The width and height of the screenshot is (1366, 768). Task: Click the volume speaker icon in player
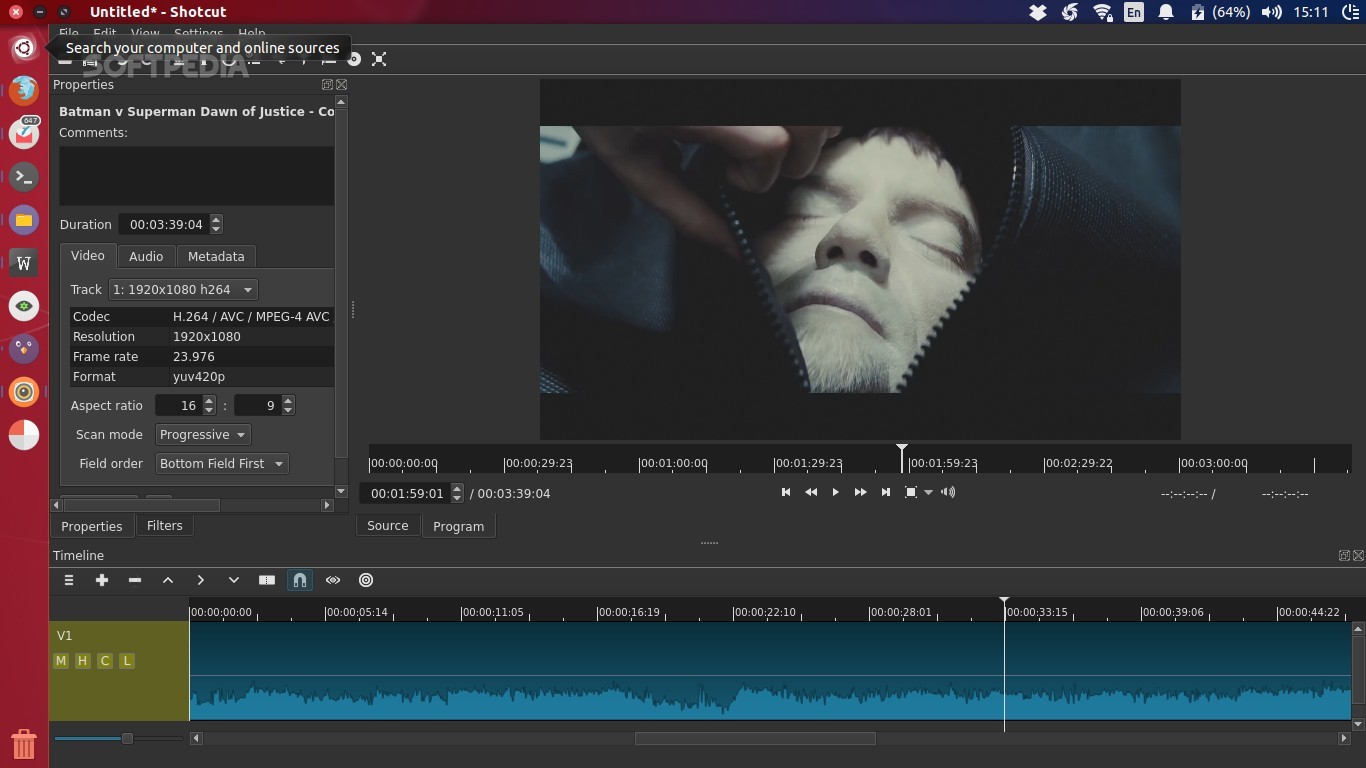click(948, 492)
